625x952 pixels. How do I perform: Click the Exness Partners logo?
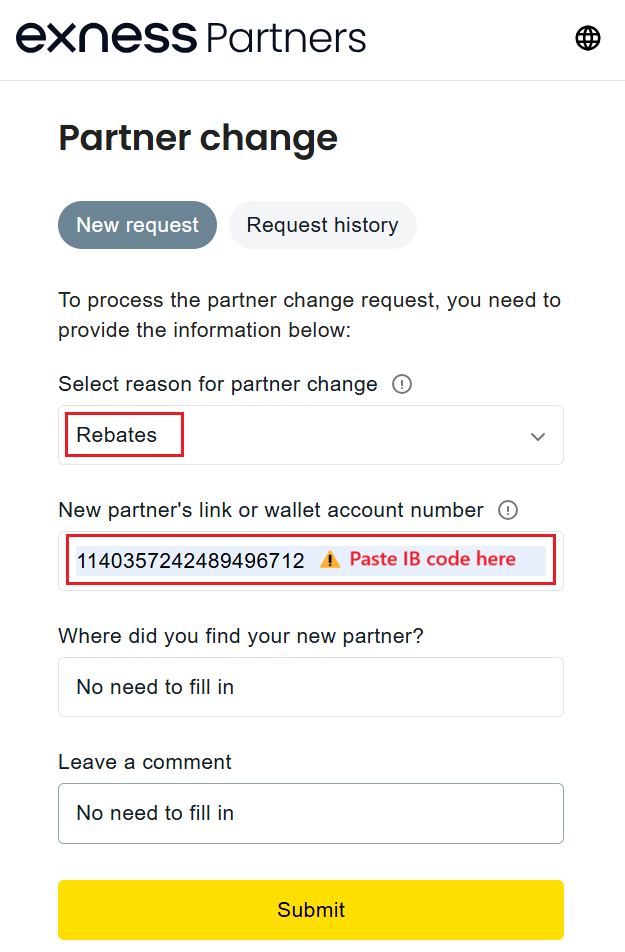[191, 38]
